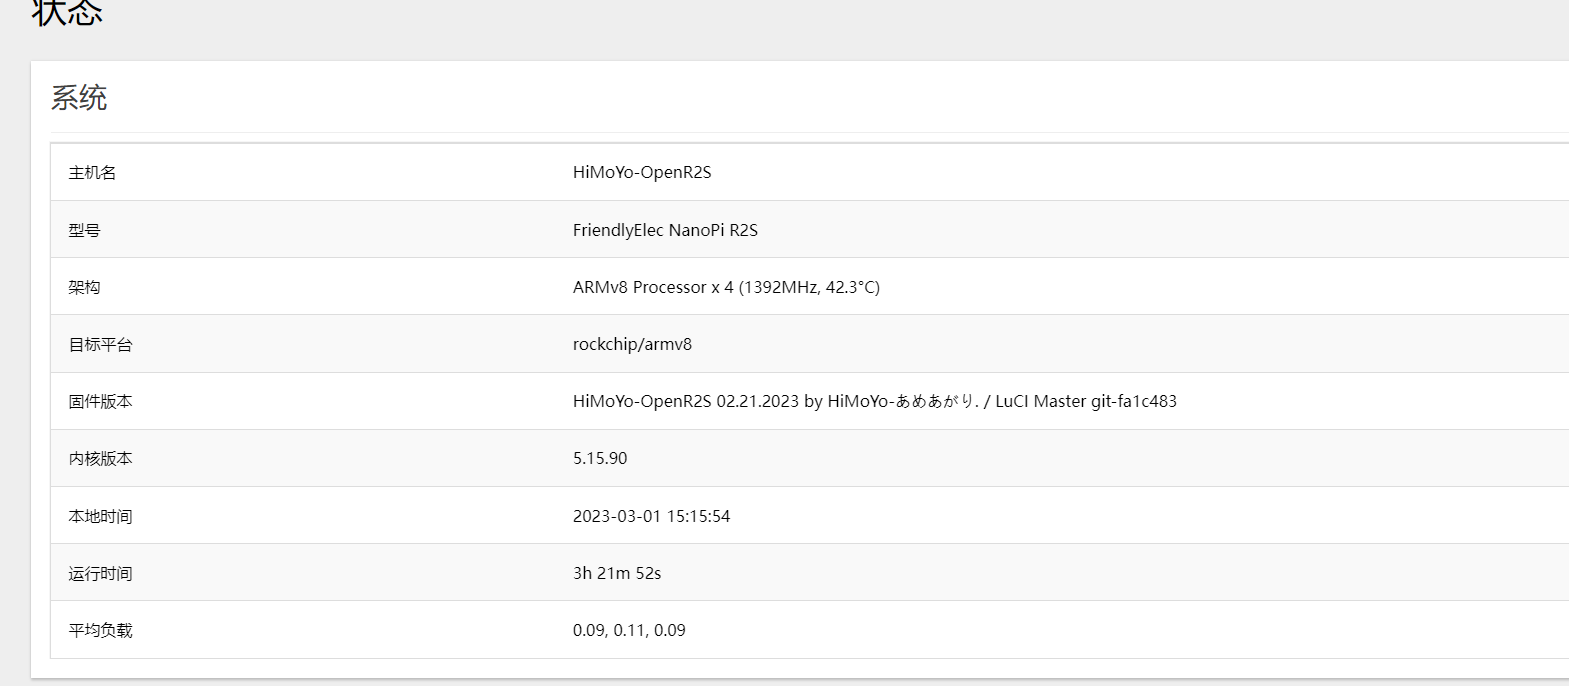The image size is (1569, 686).
Task: Click the firmware version text with LuCI Master
Action: pyautogui.click(x=874, y=401)
